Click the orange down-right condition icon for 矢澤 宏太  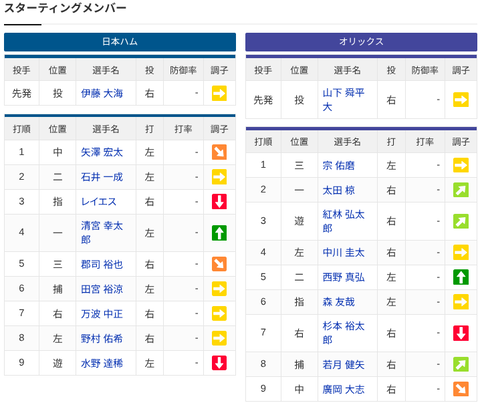(x=219, y=152)
